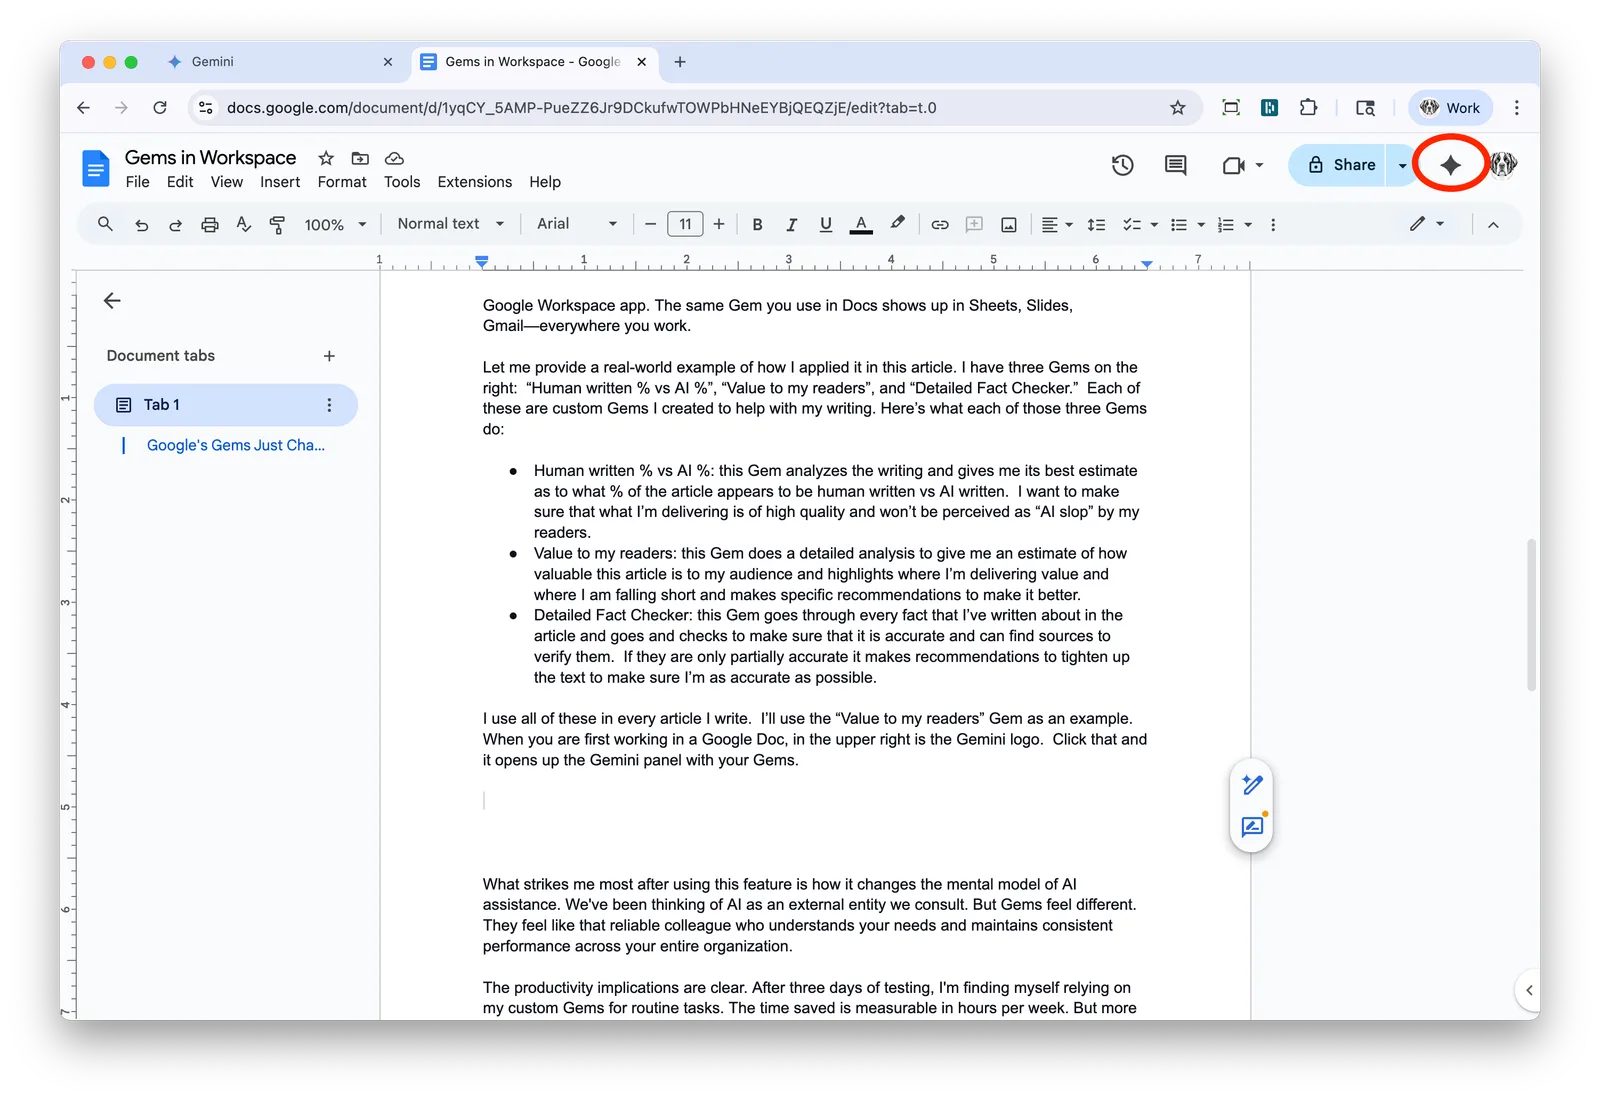The image size is (1600, 1099).
Task: Open the Extensions menu
Action: pyautogui.click(x=474, y=182)
